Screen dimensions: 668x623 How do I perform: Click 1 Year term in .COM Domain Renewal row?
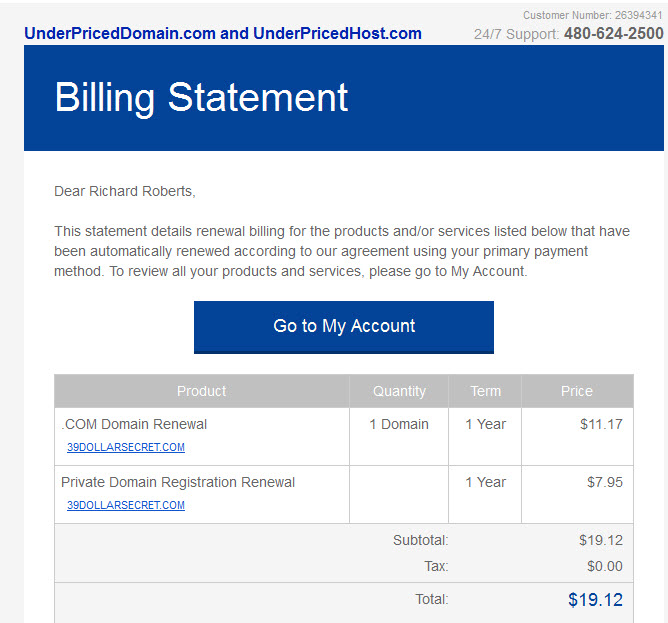pos(485,424)
